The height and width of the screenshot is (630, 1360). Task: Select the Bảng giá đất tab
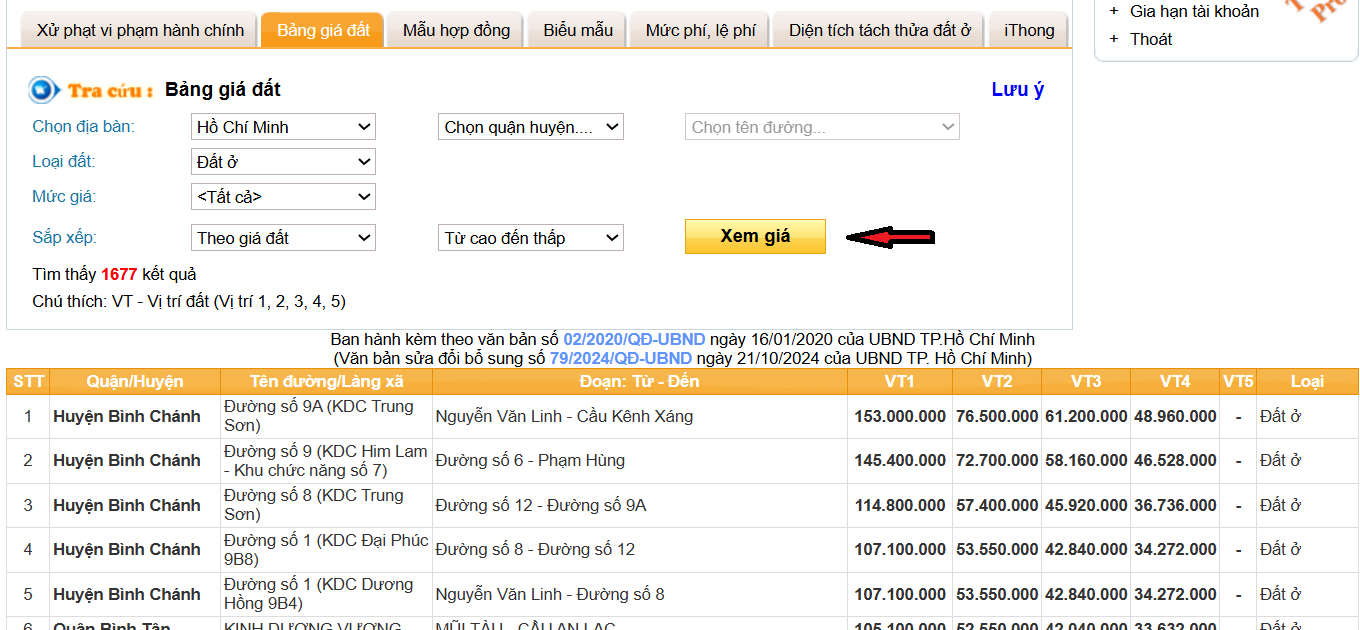point(323,30)
